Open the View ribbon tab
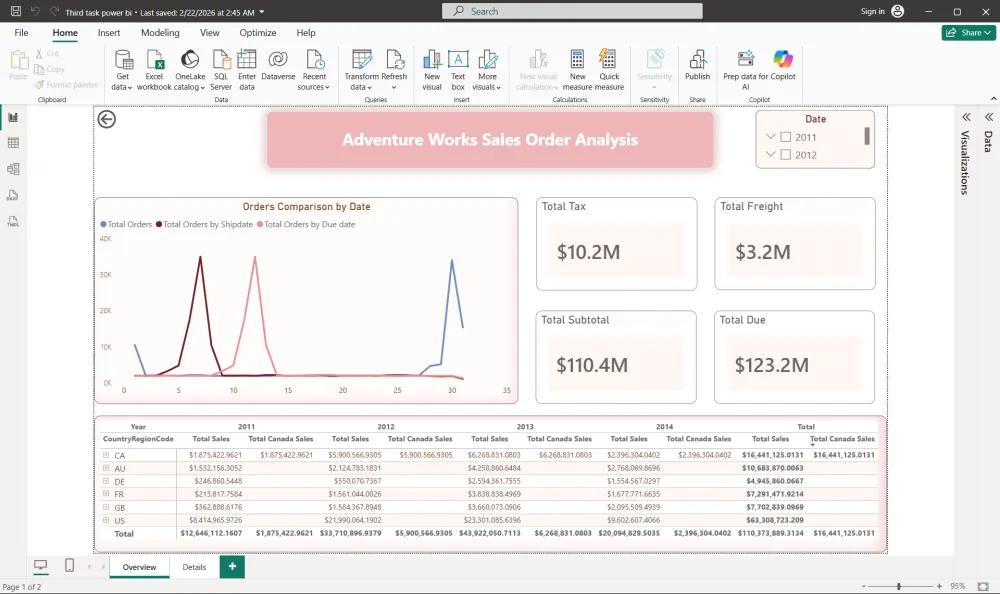 209,33
